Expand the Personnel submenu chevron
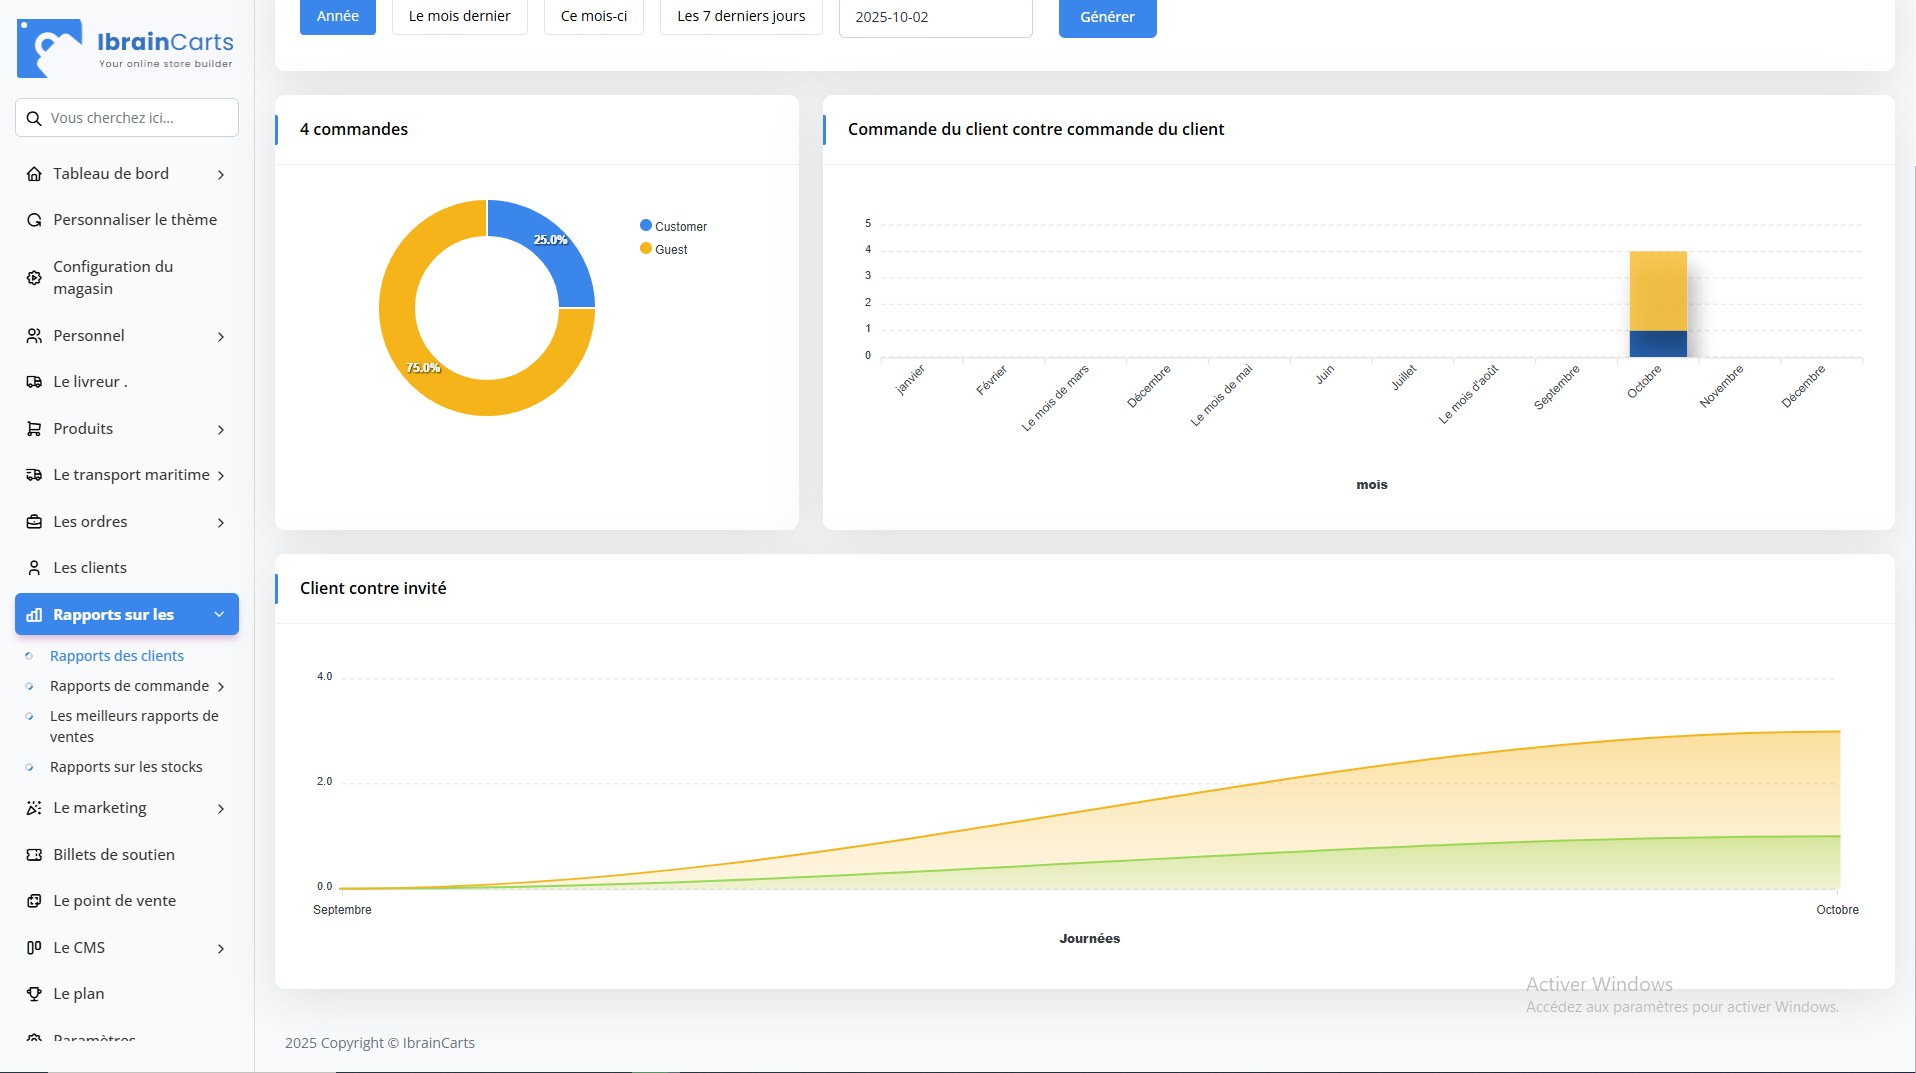This screenshot has width=1916, height=1073. point(221,337)
